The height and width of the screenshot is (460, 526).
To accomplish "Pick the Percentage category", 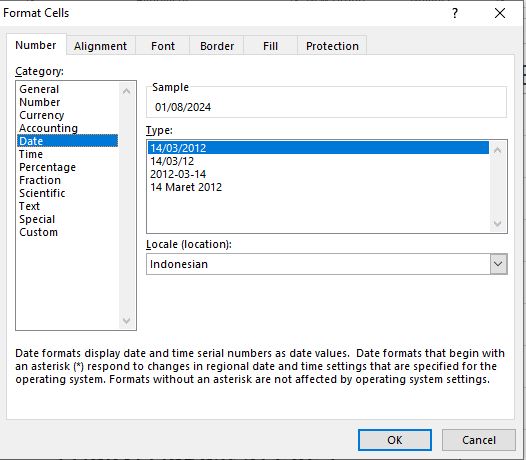I will (67, 167).
